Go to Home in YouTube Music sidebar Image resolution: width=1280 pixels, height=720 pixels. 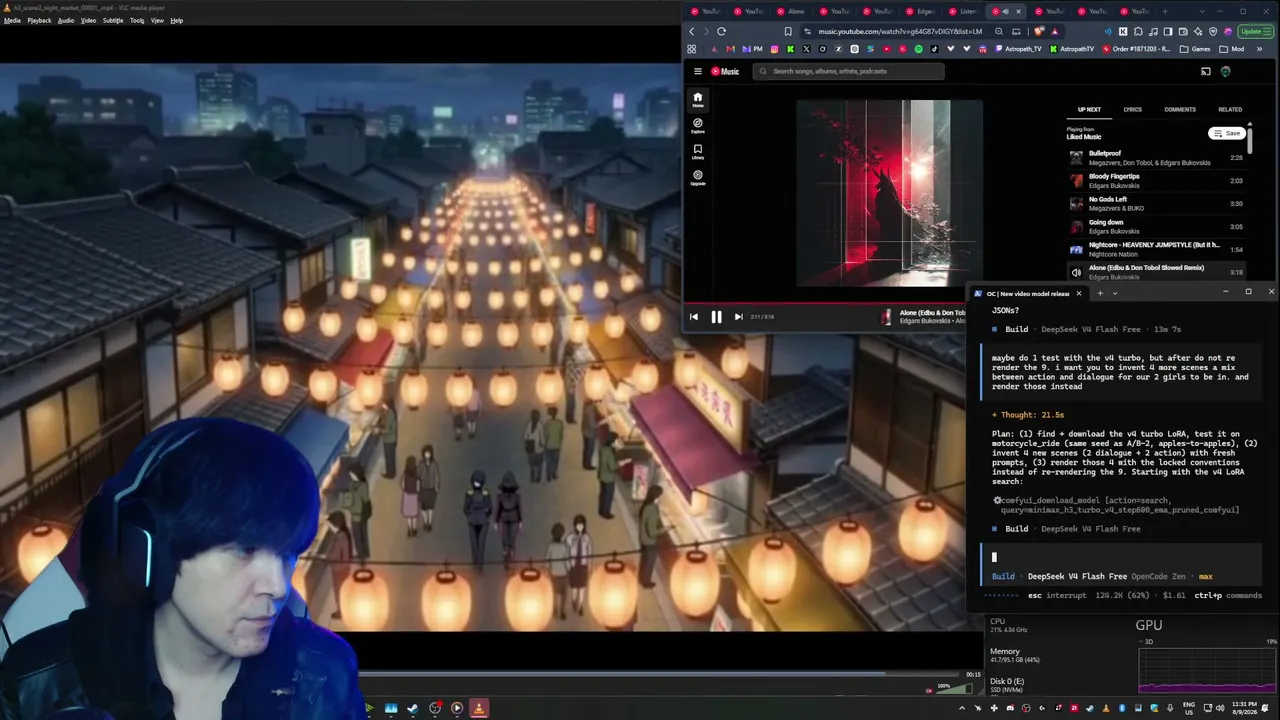click(698, 99)
